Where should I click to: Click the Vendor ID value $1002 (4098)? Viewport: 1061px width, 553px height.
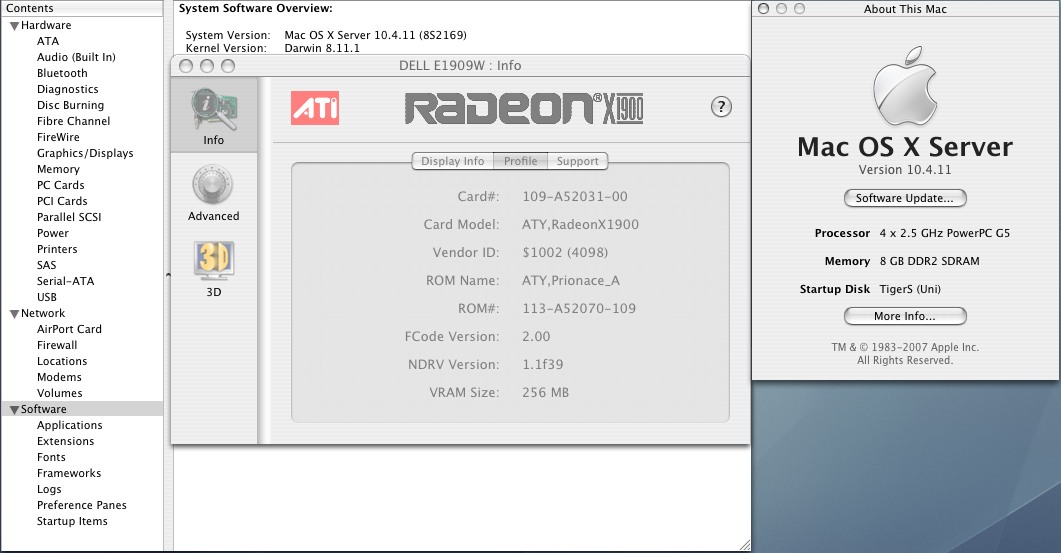pos(565,253)
